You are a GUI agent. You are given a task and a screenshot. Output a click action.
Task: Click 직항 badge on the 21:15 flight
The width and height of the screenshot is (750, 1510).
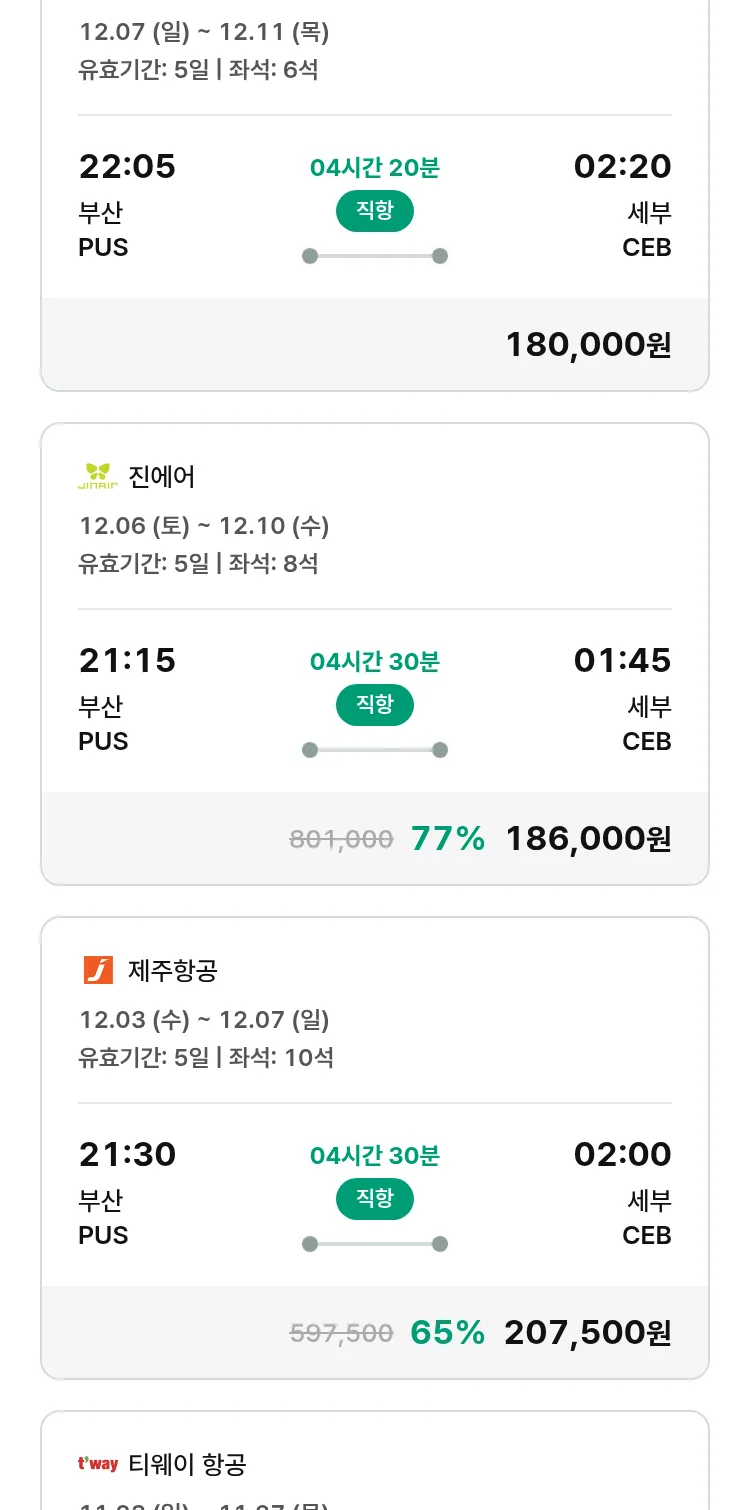374,705
